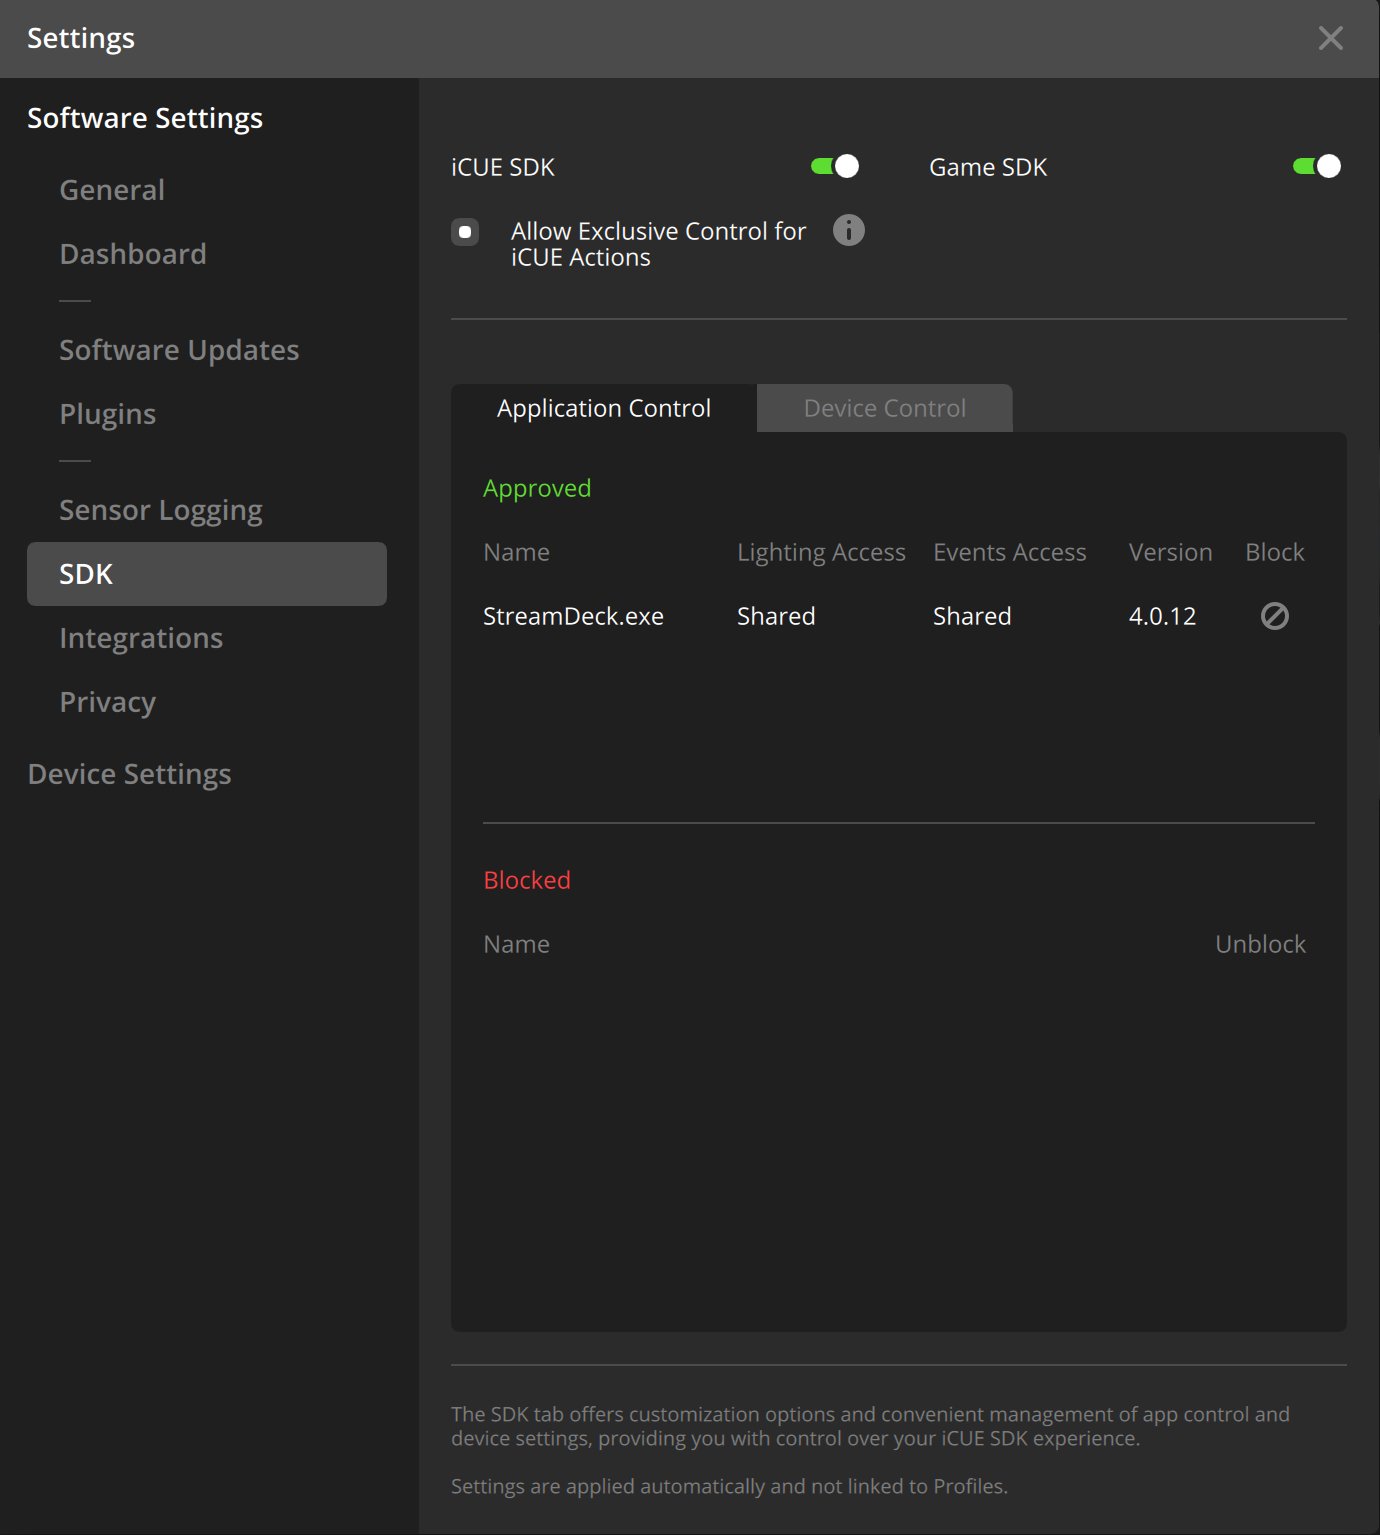The image size is (1380, 1535).
Task: Click the Version column header
Action: tap(1170, 552)
